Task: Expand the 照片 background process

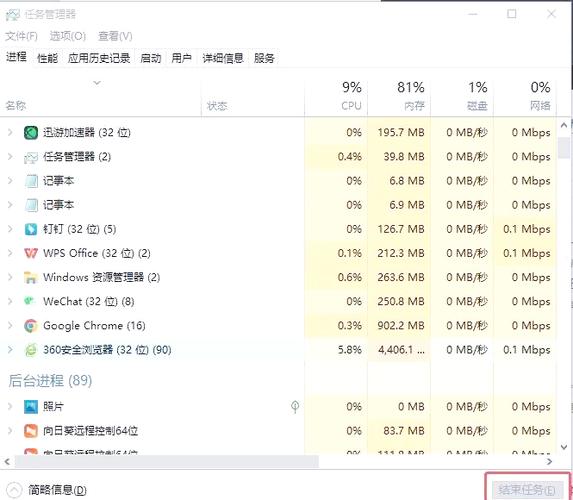Action: [10, 406]
